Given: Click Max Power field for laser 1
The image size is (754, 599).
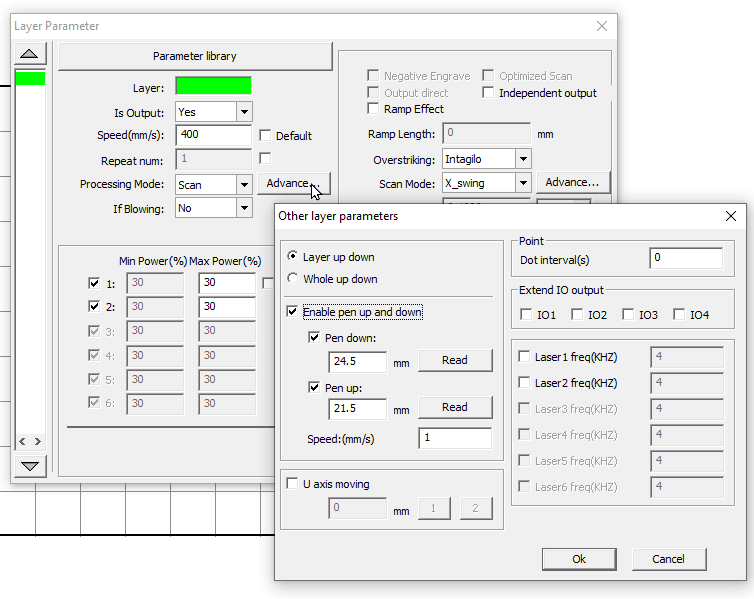Looking at the screenshot, I should (x=227, y=283).
